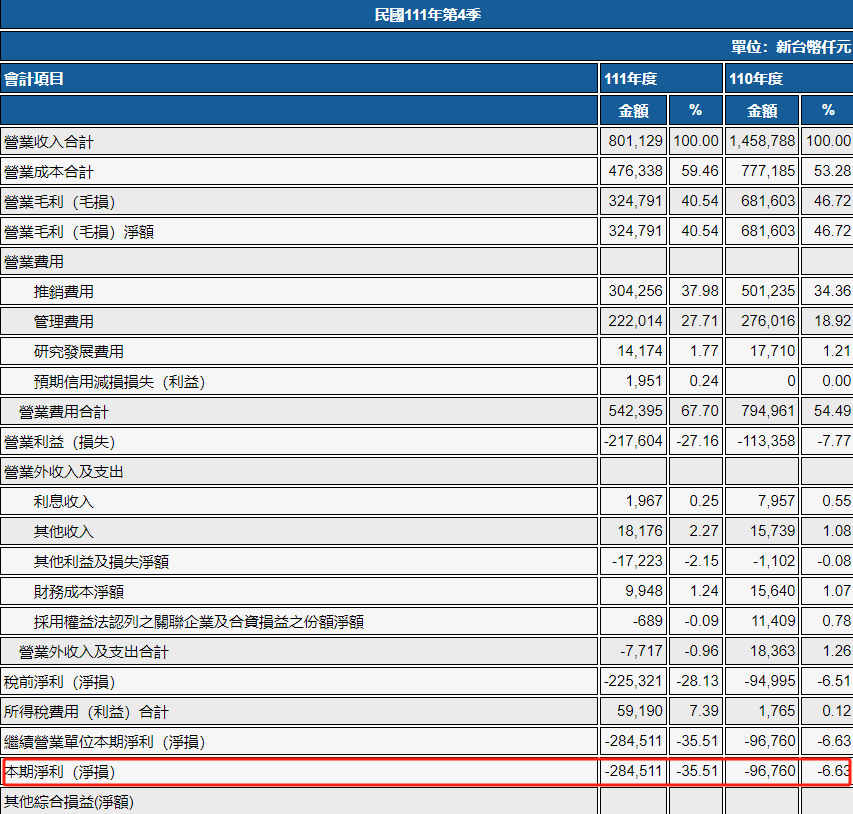Select the 金額 subheader under 110年度
The image size is (853, 814).
[x=762, y=110]
